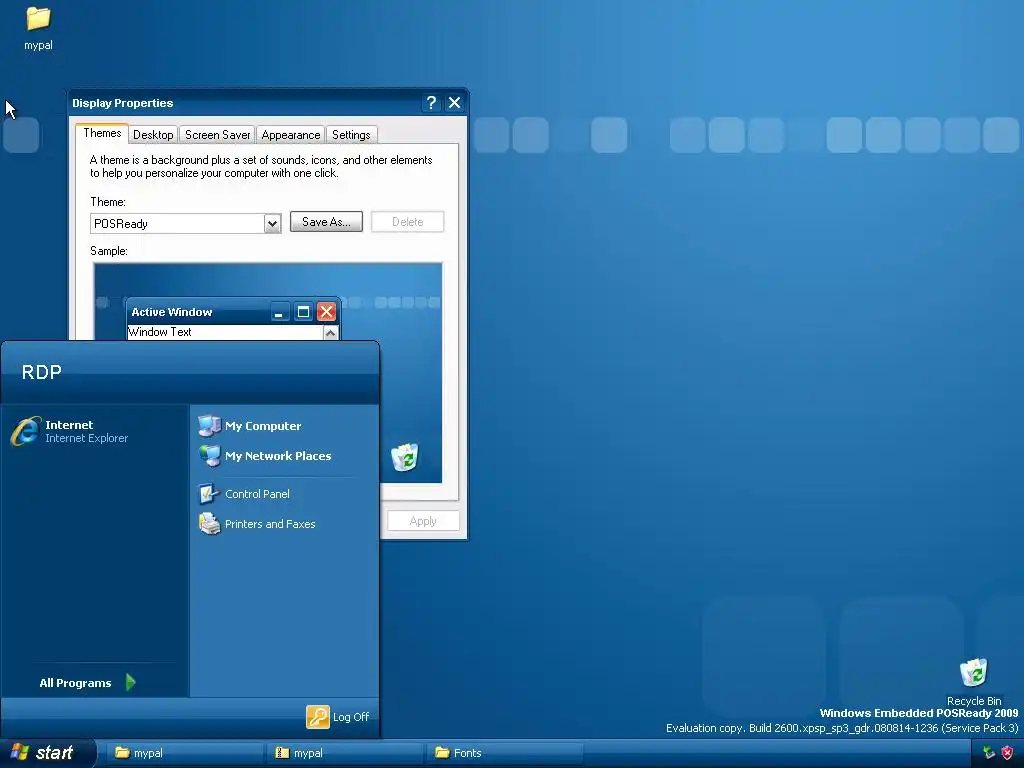Click the Safely Remove Hardware tray icon
The image size is (1024, 768).
pos(989,753)
